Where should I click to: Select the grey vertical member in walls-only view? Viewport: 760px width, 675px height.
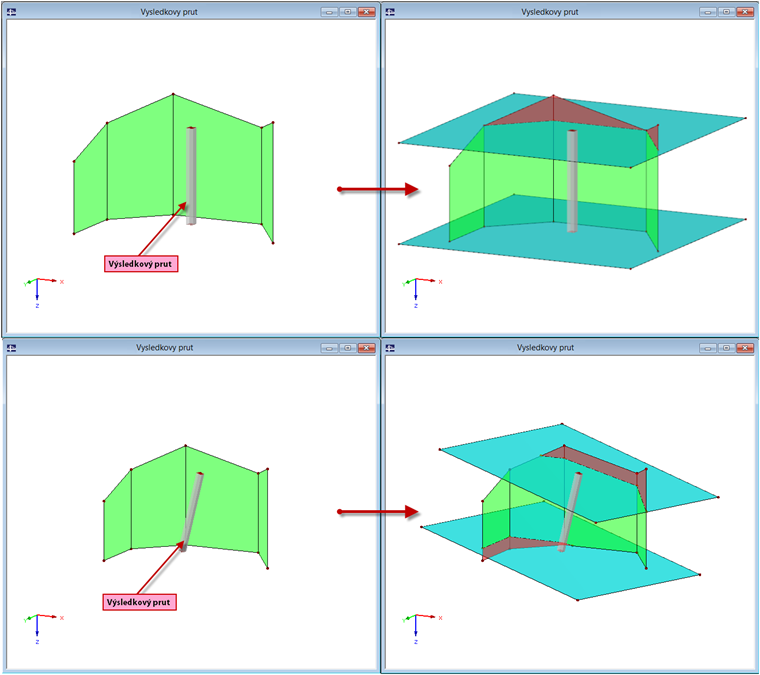pos(191,176)
